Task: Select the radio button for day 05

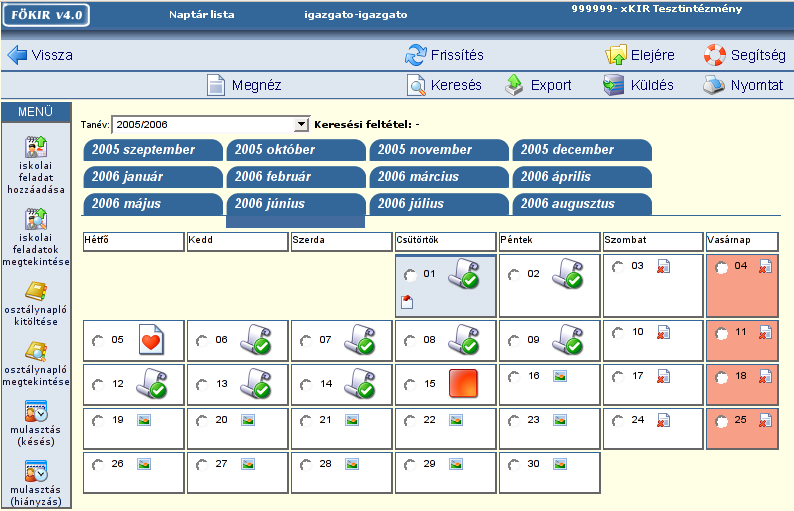Action: click(x=98, y=340)
